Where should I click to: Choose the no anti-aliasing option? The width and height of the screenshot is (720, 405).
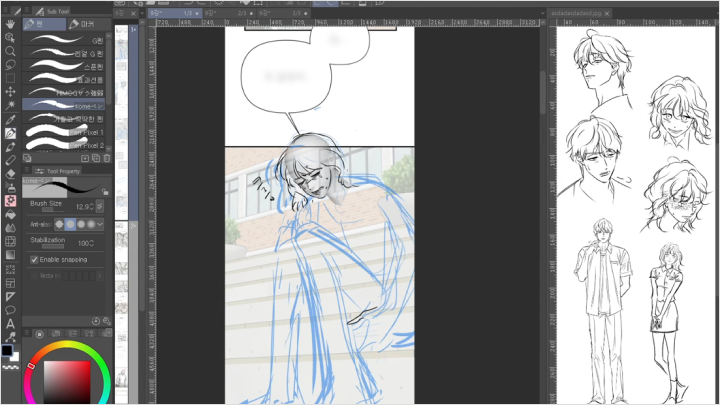coord(59,224)
